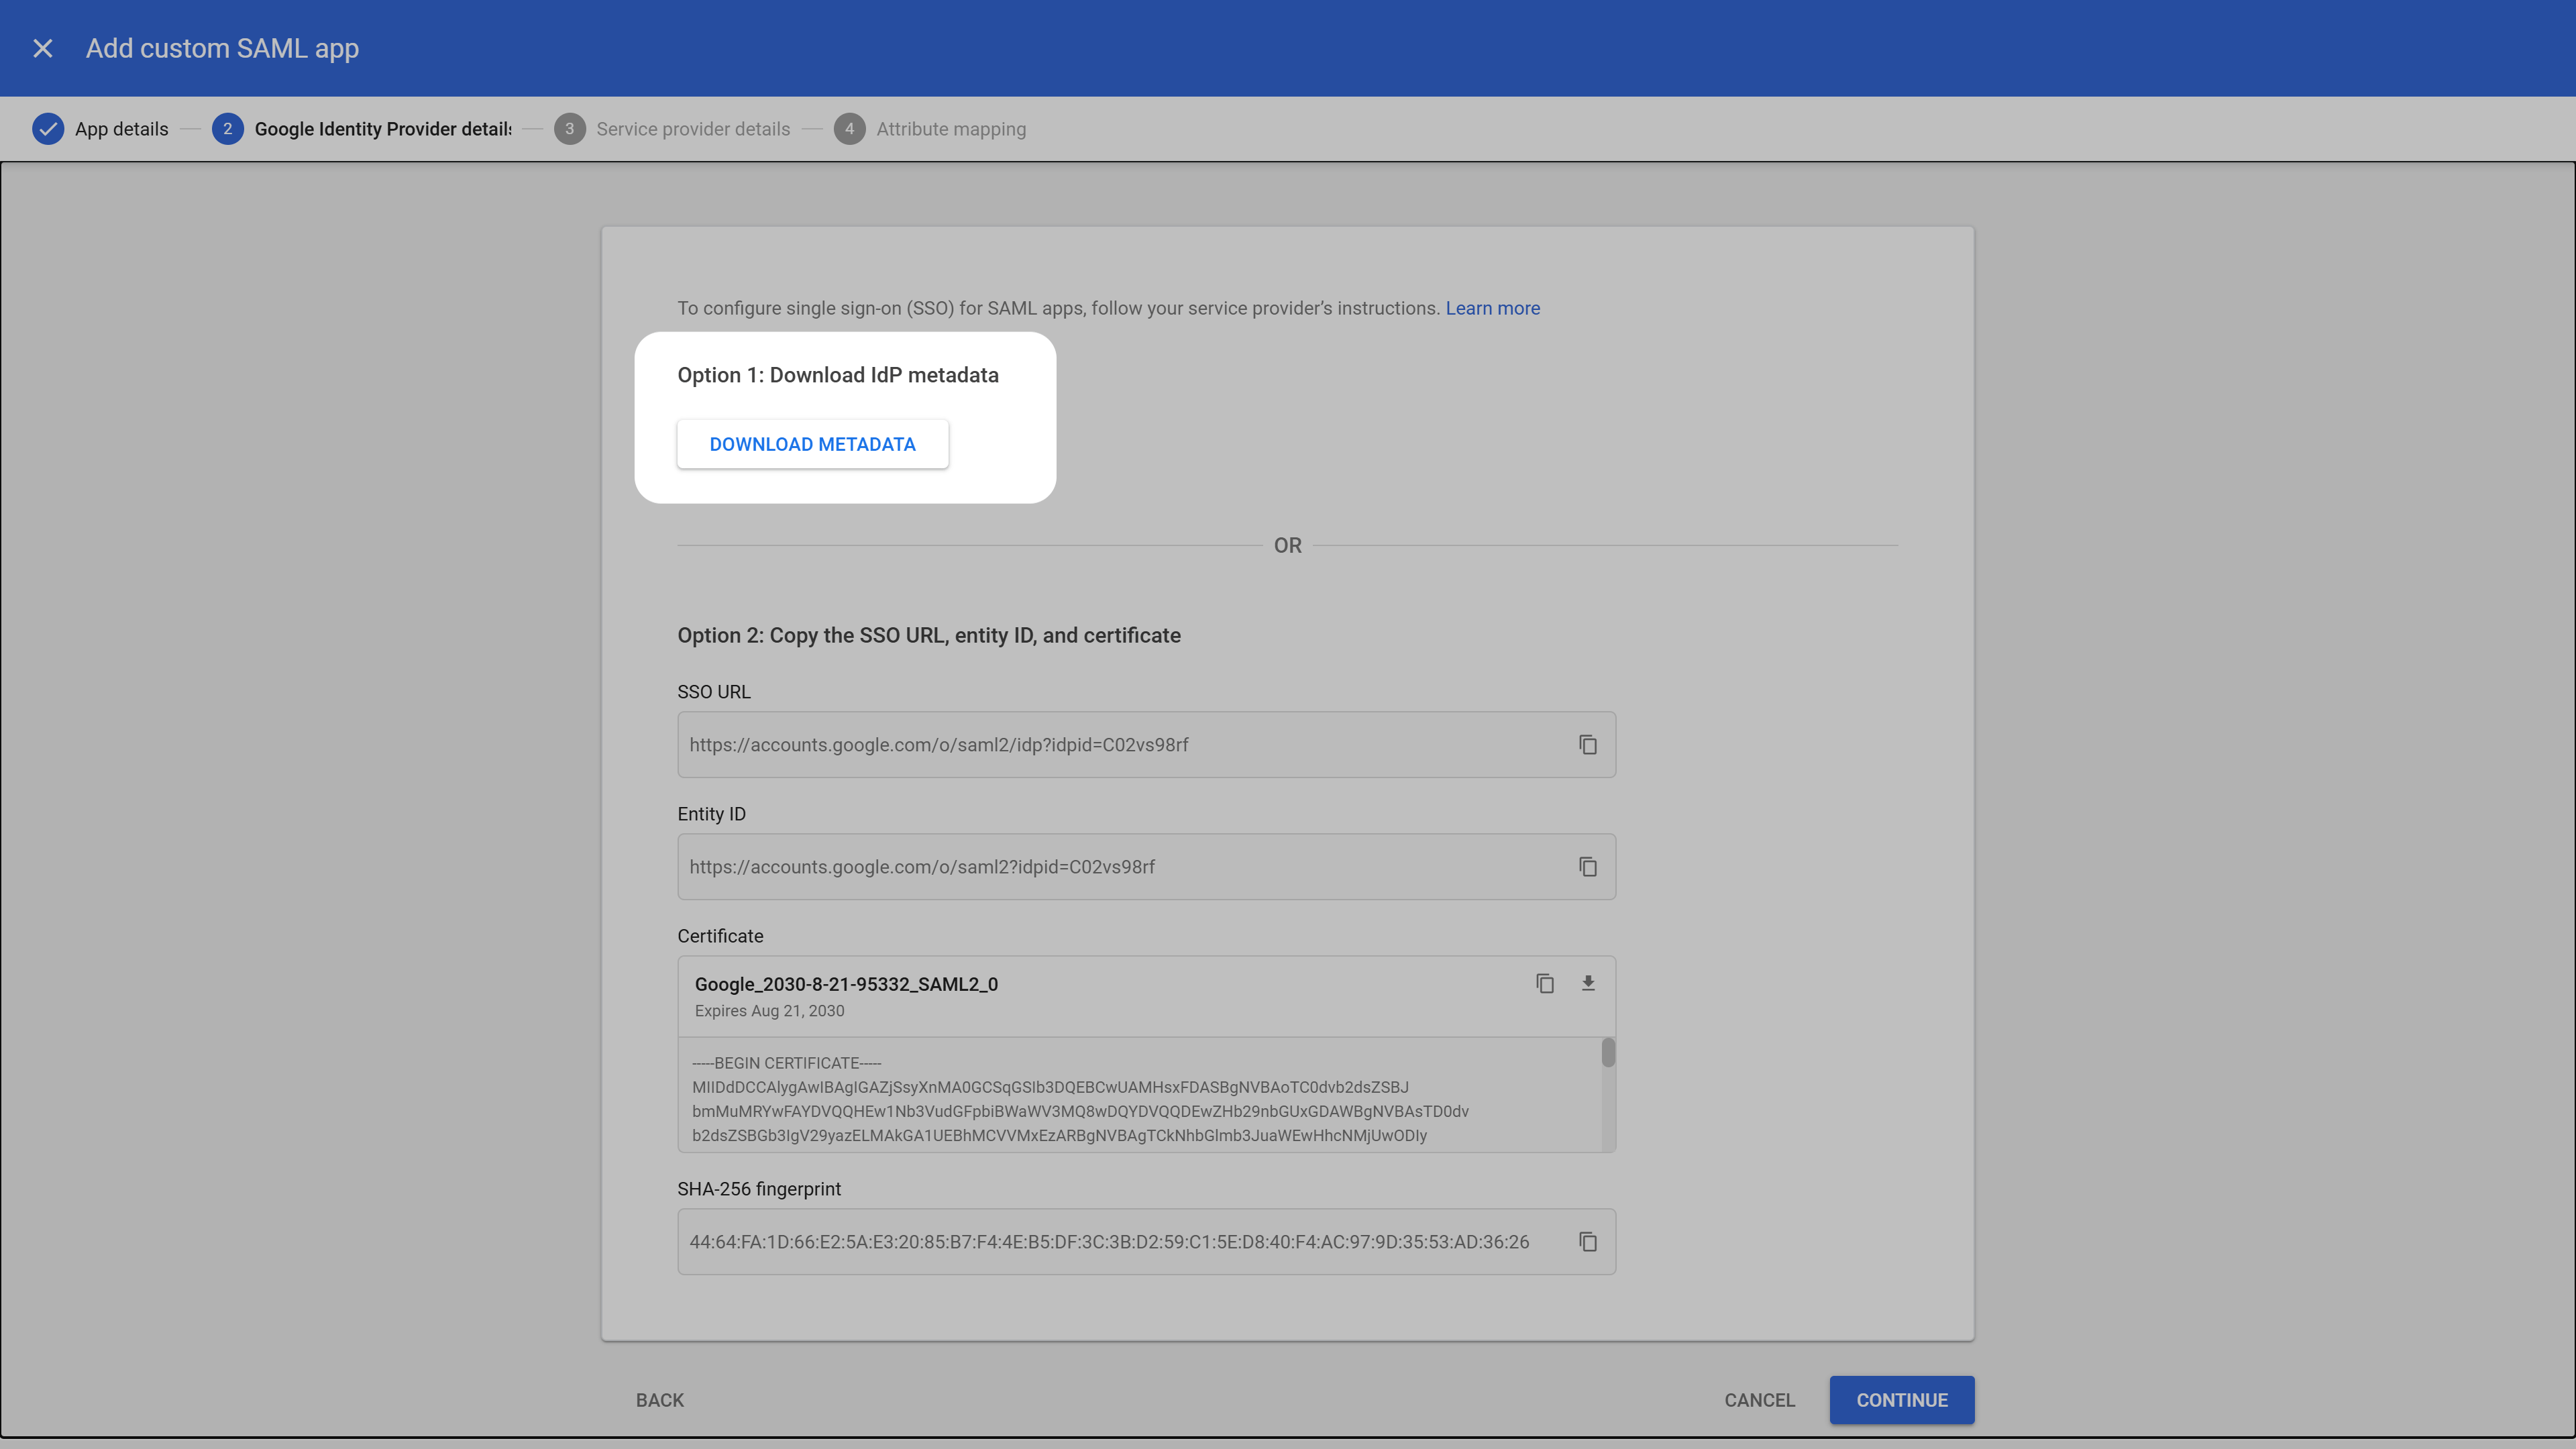Copy the Entity ID to clipboard
Screen dimensions: 2576x1449
(x=1587, y=867)
